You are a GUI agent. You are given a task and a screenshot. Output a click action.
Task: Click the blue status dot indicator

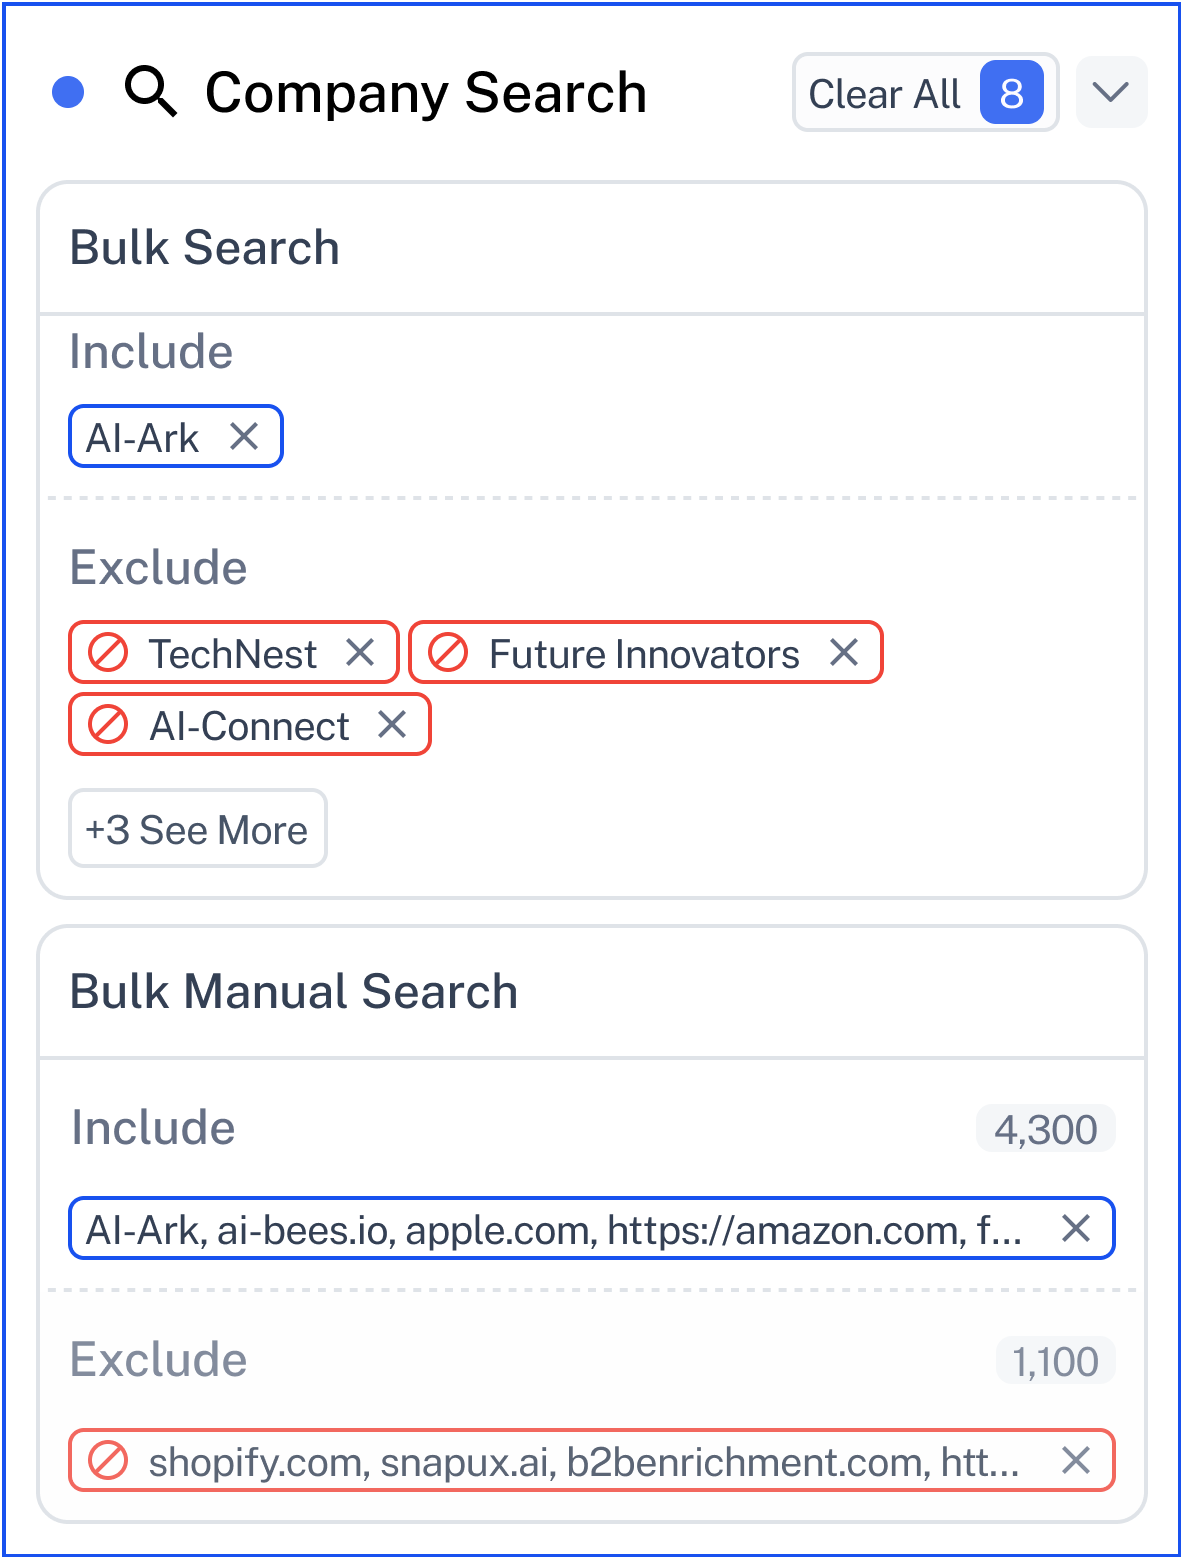coord(68,92)
